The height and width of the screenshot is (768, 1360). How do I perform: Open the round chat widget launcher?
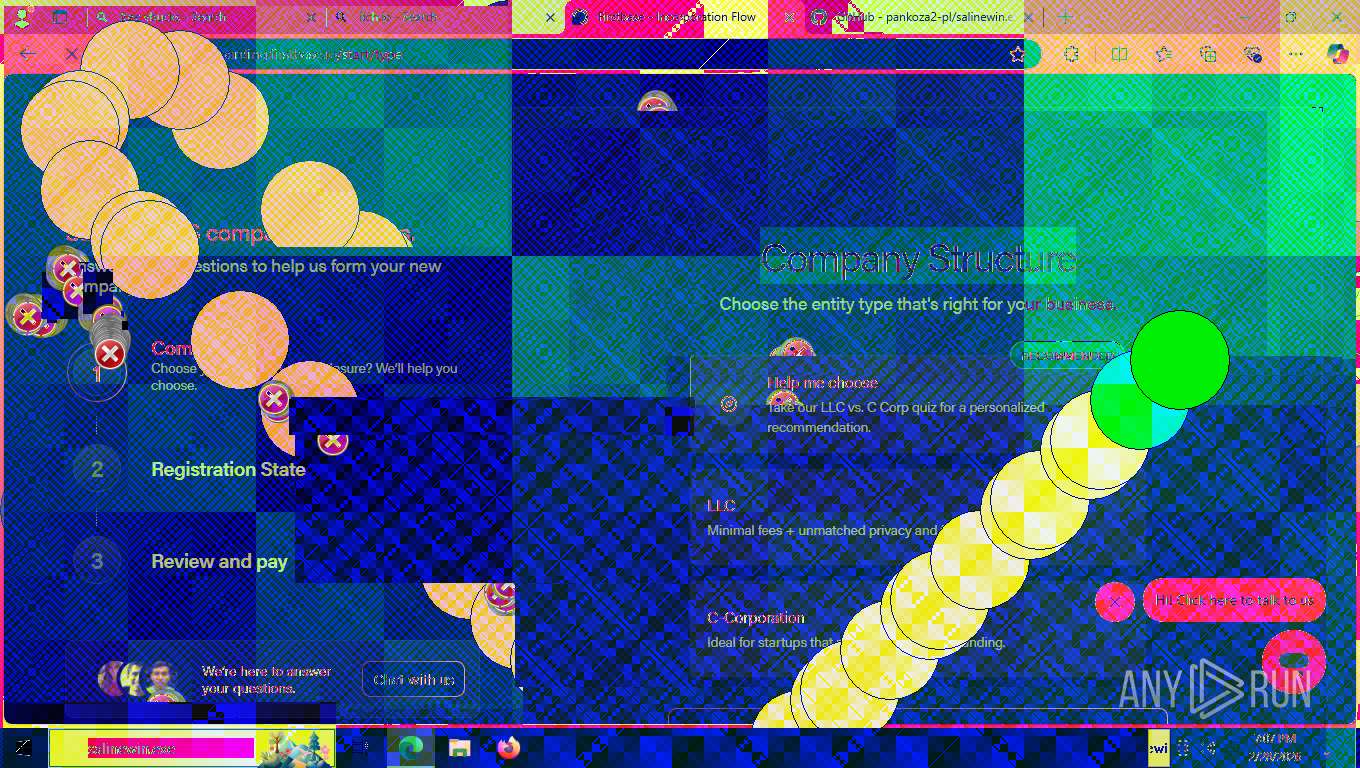click(1294, 661)
